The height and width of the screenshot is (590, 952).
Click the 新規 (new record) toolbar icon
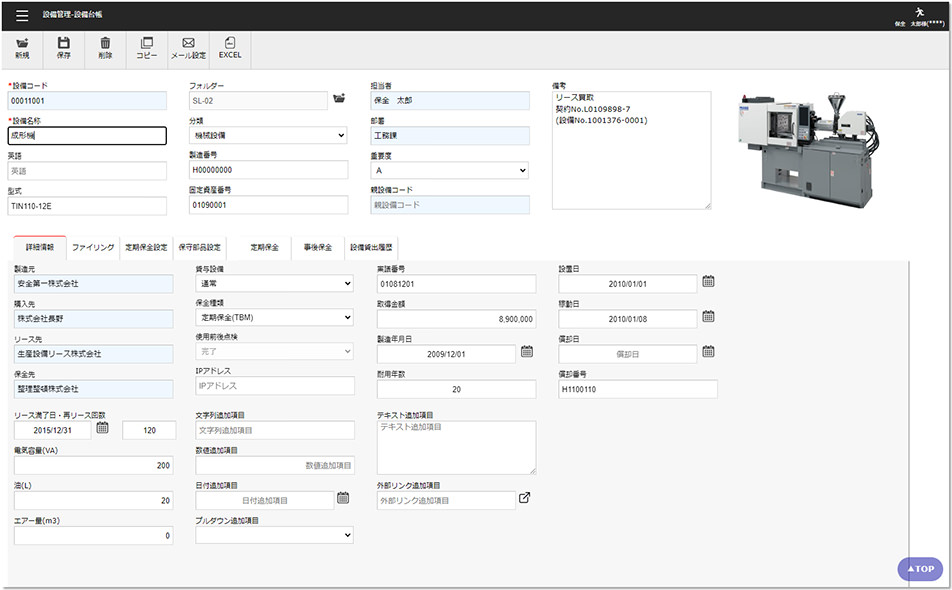tap(22, 48)
